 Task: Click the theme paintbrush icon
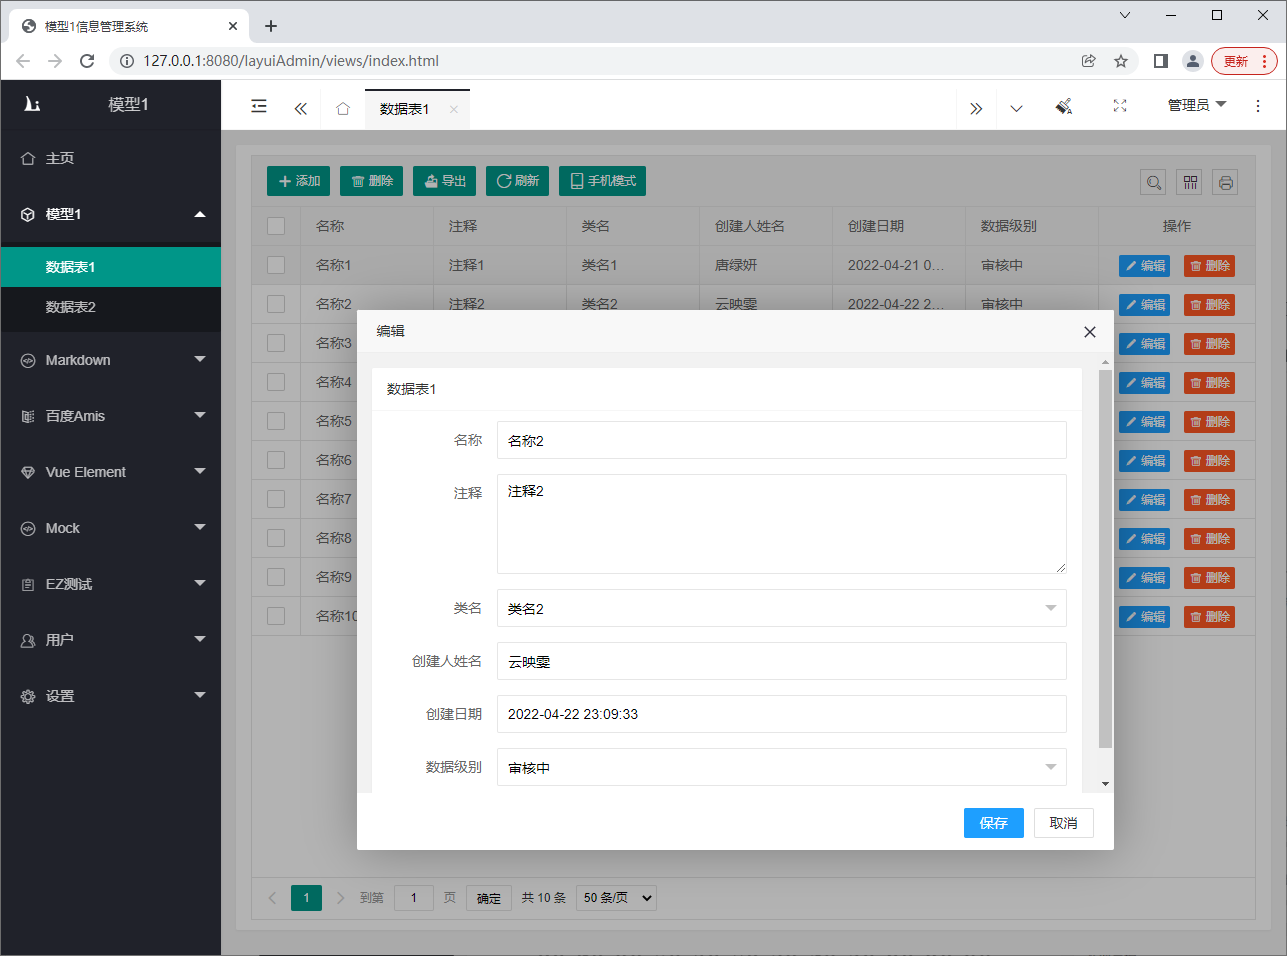click(1064, 106)
